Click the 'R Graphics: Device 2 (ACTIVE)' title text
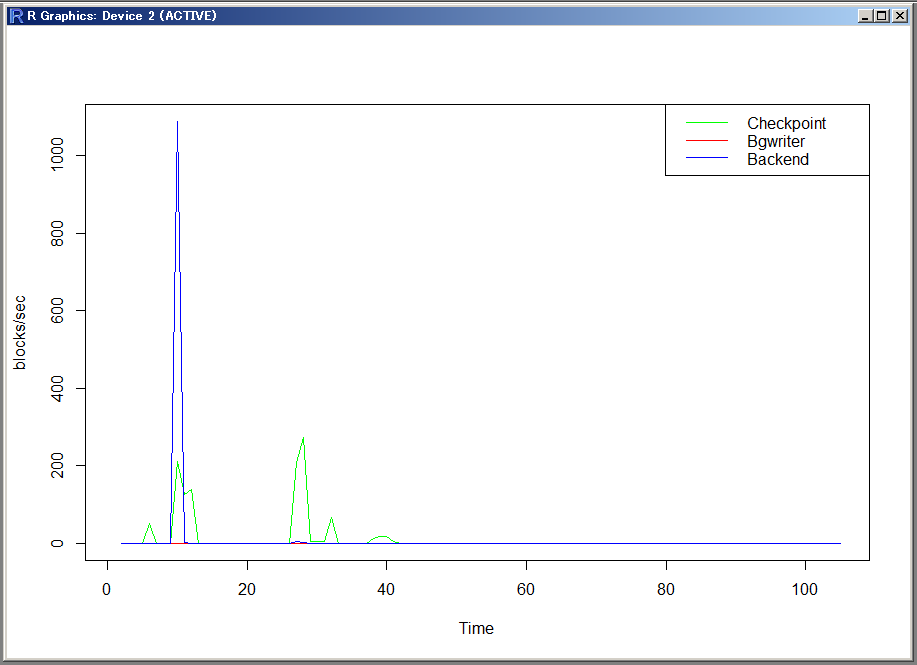This screenshot has width=917, height=665. [x=122, y=16]
